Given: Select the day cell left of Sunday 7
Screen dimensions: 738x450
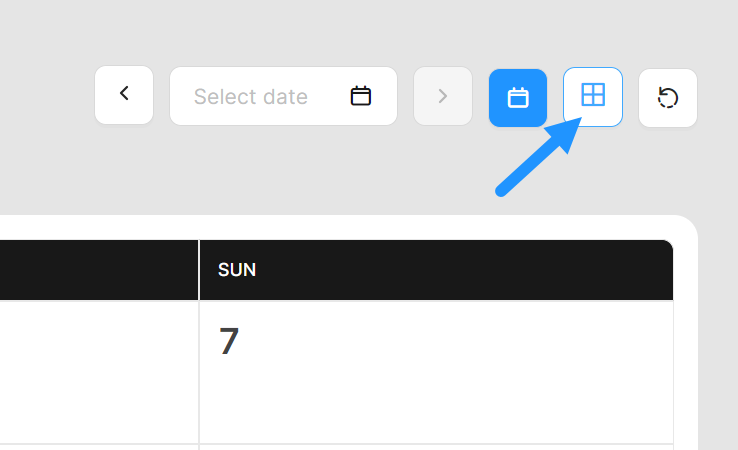Looking at the screenshot, I should pos(98,370).
